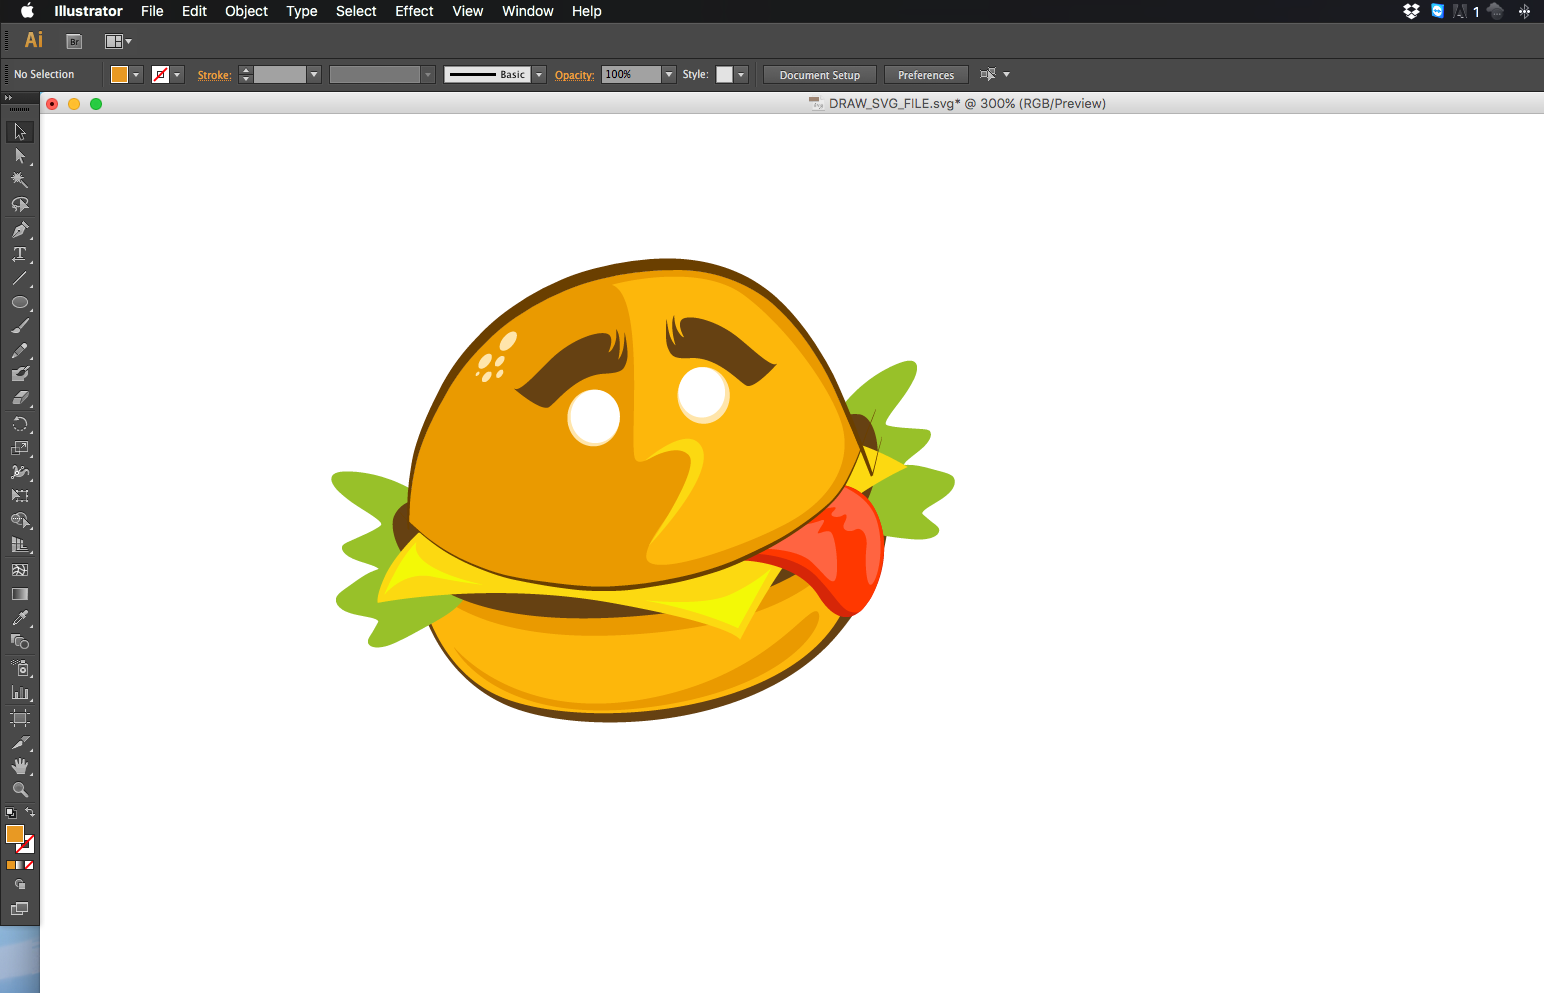The height and width of the screenshot is (993, 1544).
Task: Open the Effect menu
Action: point(414,11)
